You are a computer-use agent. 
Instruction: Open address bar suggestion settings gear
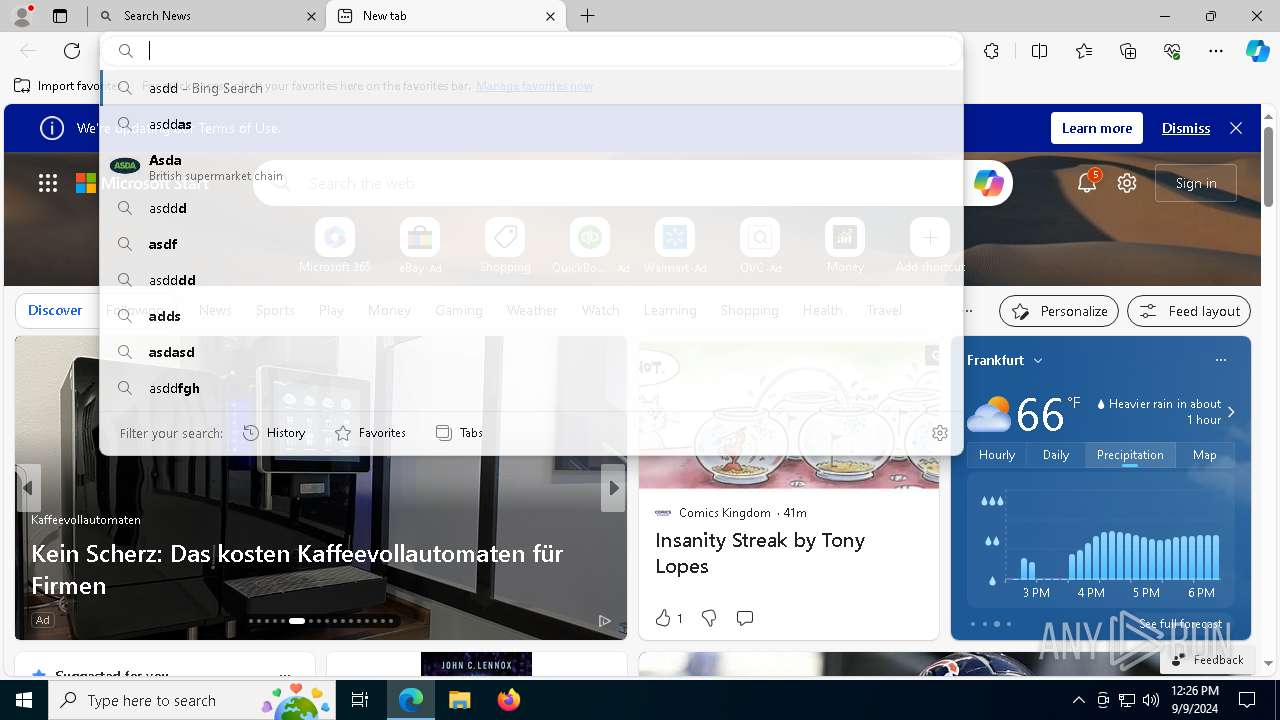[939, 433]
